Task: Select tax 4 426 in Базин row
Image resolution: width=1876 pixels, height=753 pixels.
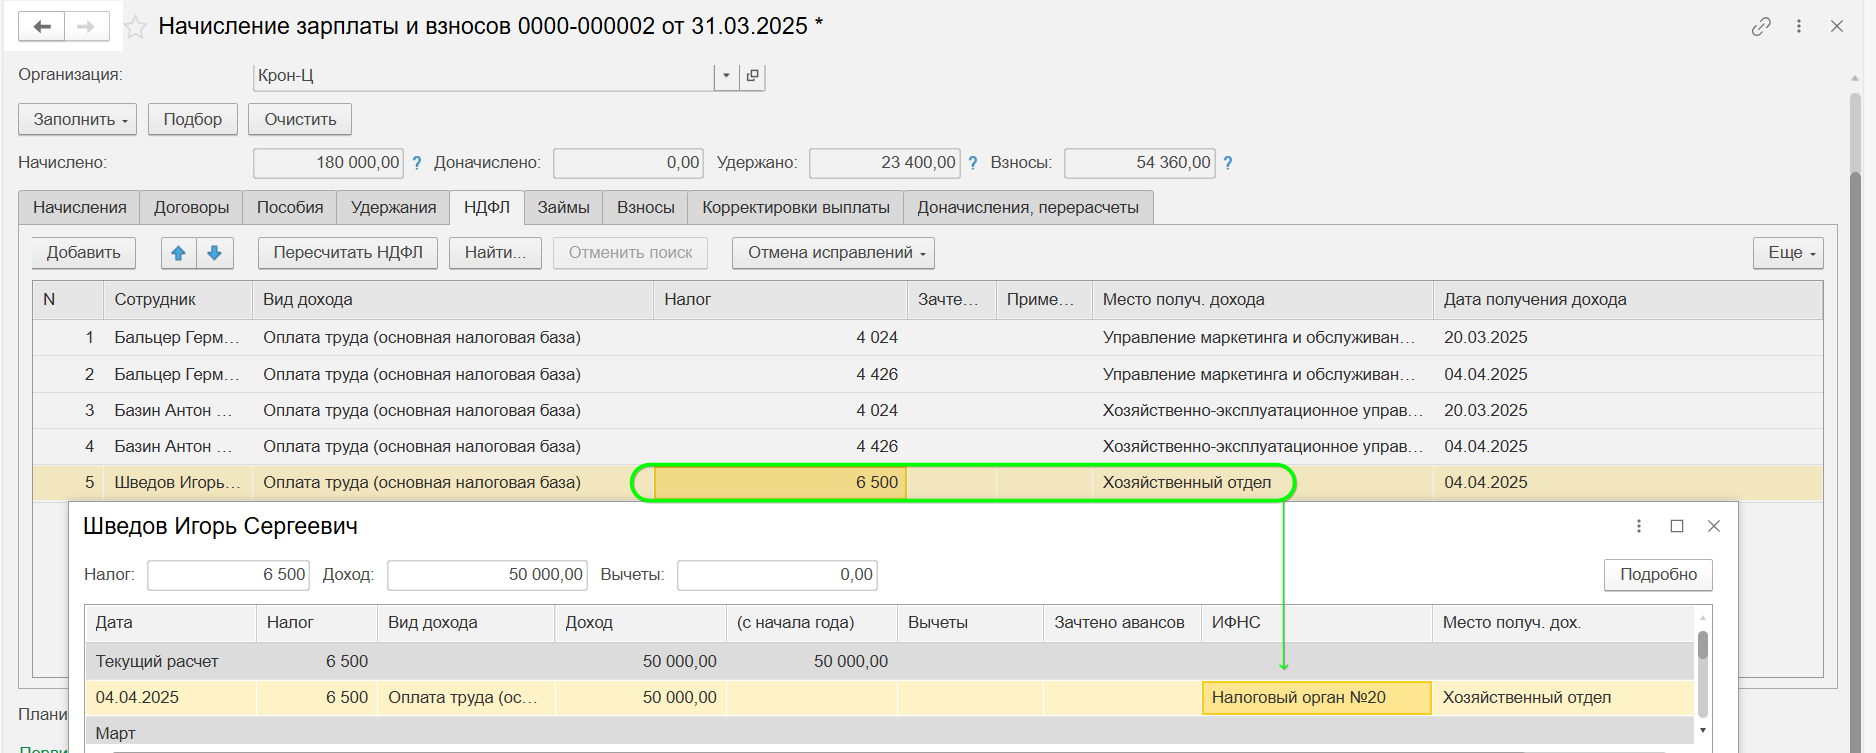Action: [x=780, y=446]
